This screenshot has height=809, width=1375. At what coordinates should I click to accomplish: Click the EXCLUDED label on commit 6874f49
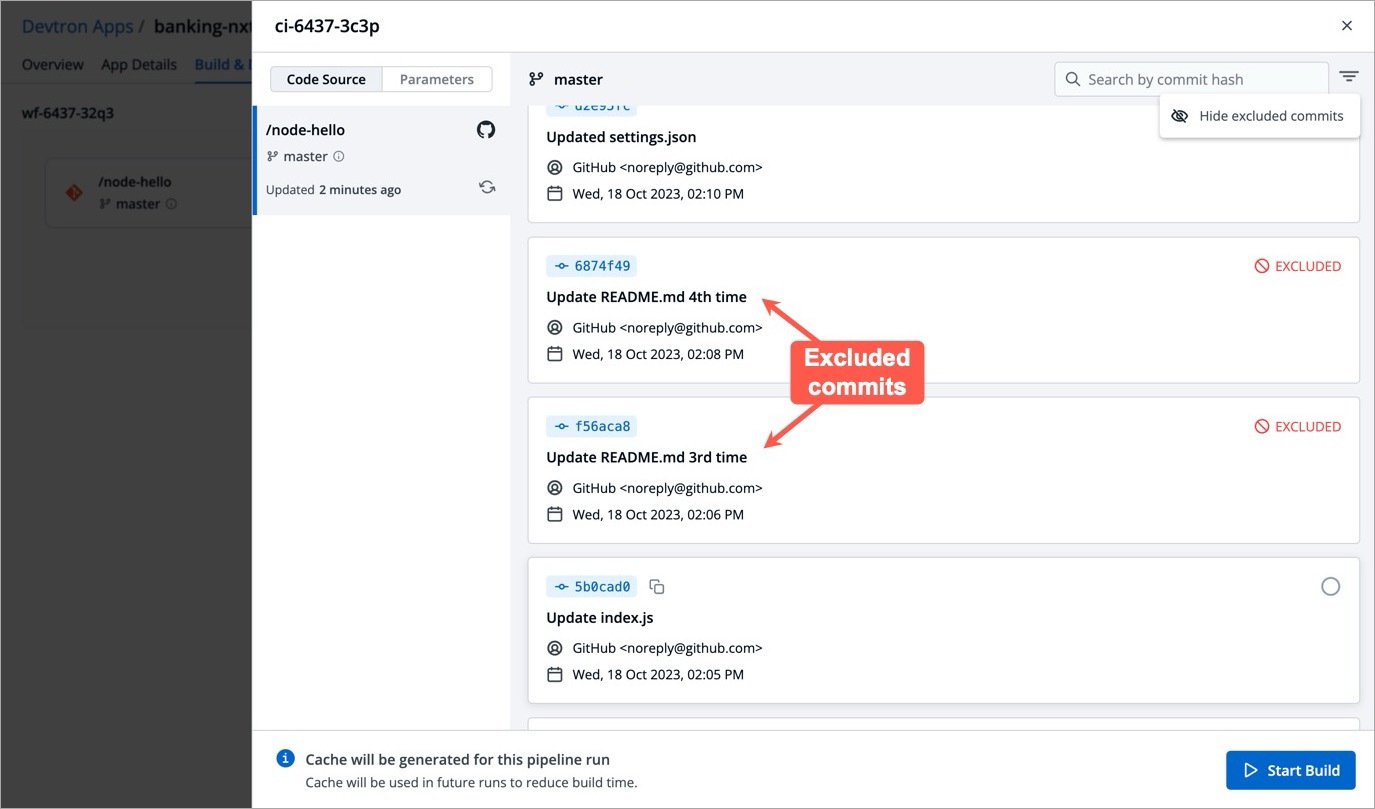pos(1298,266)
